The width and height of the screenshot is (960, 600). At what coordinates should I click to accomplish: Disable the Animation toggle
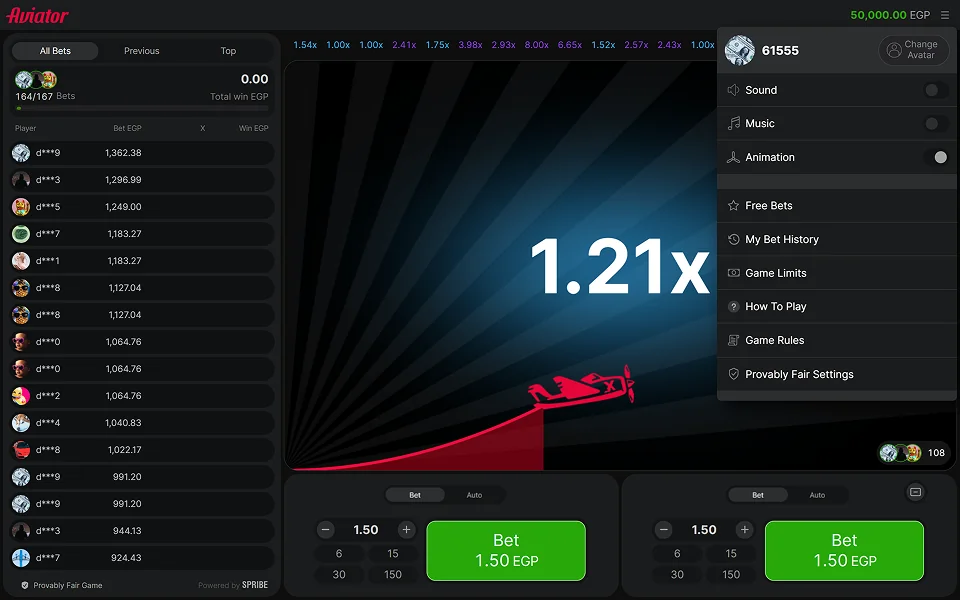(936, 157)
